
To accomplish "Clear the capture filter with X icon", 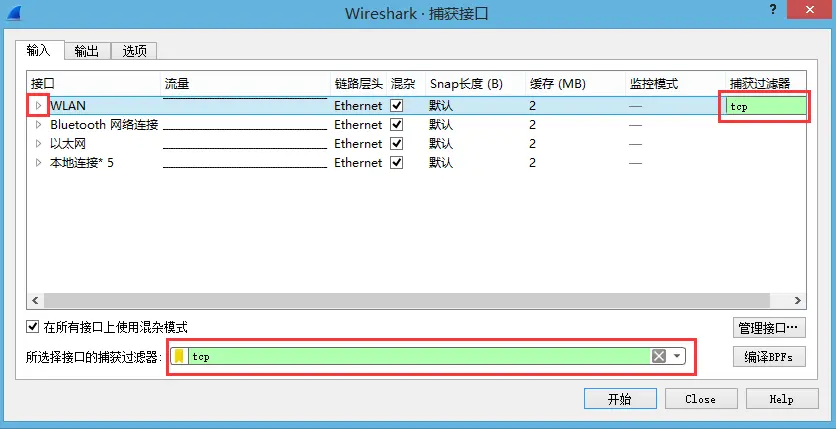I will click(659, 356).
